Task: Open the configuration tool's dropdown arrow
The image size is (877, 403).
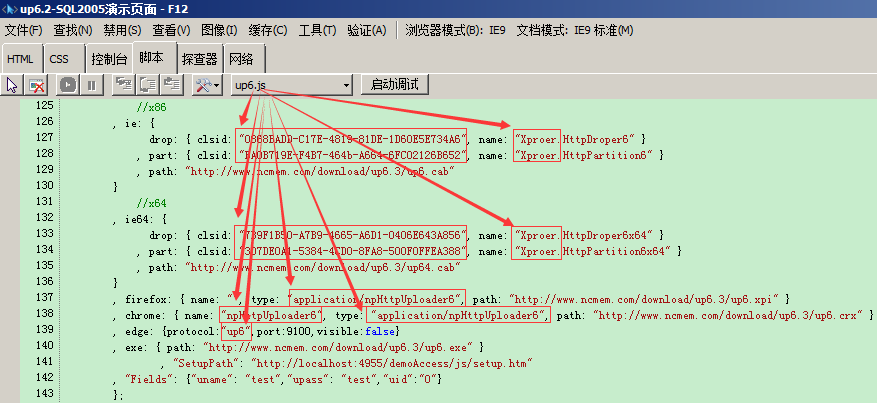Action: 217,86
